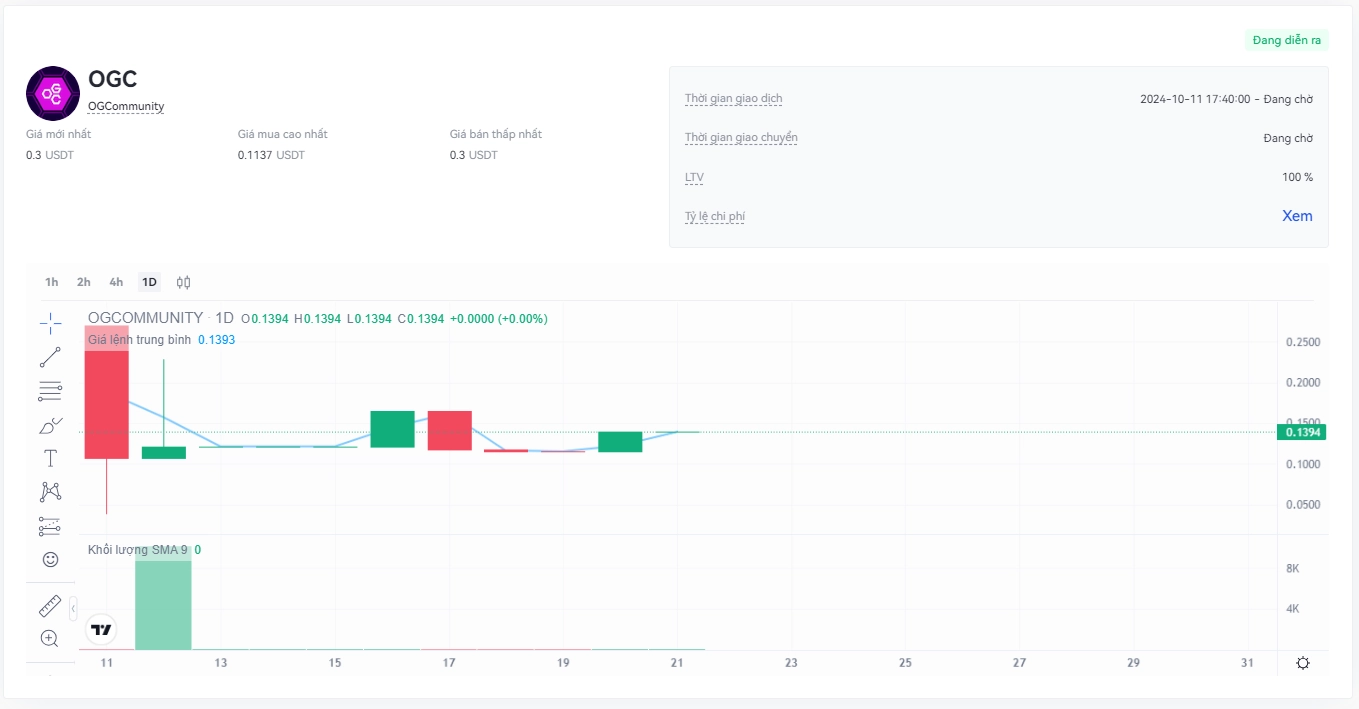
Task: Click the 'Xem' link for Tỷ lệ chi phí
Action: (1297, 216)
